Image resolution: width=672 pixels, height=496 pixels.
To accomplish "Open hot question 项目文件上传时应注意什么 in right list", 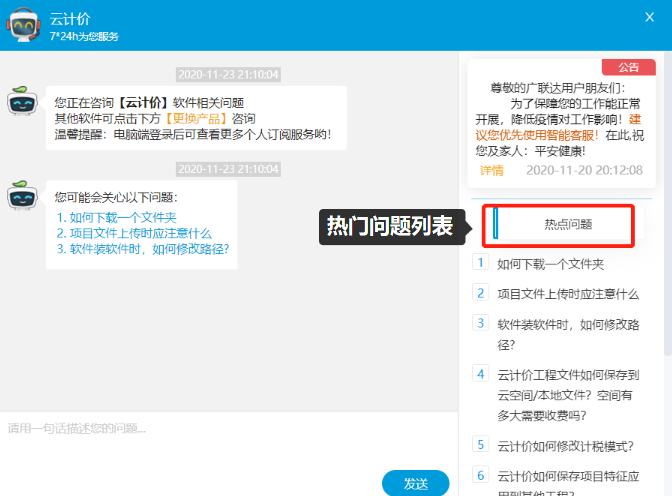I will click(x=568, y=294).
